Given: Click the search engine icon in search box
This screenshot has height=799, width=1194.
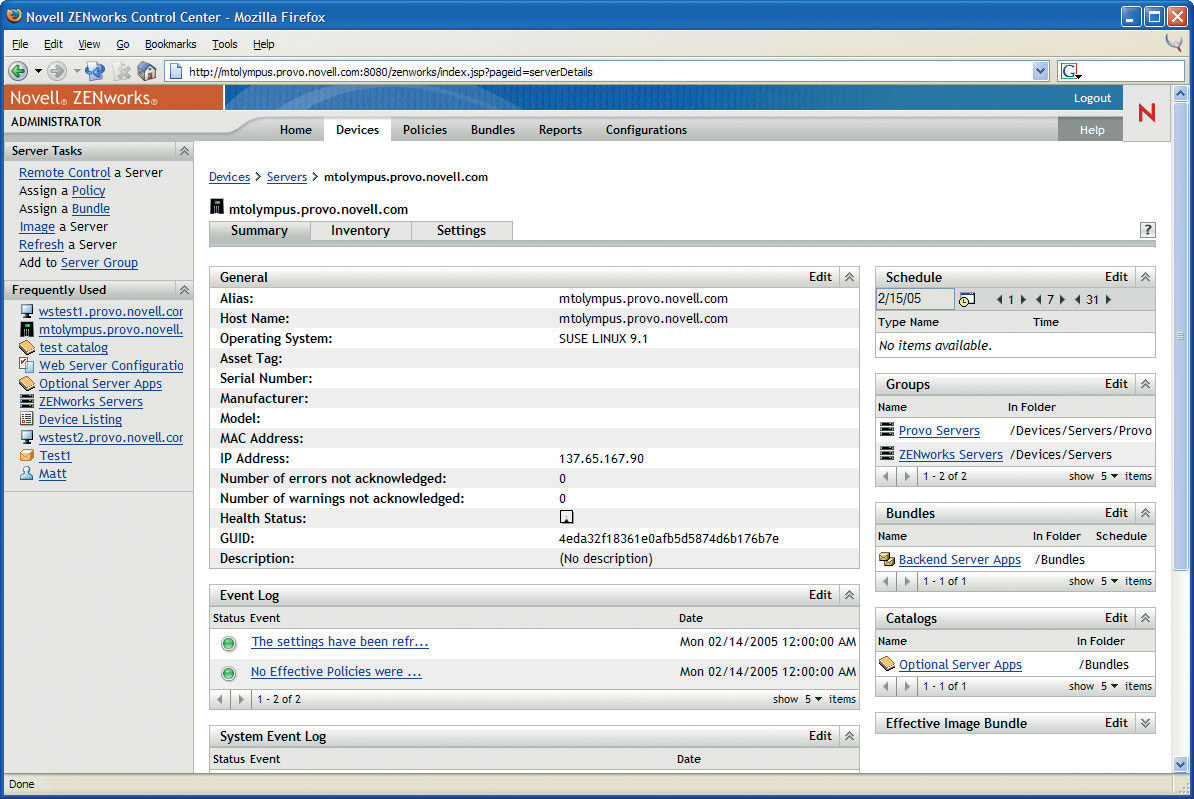Looking at the screenshot, I should (x=1071, y=72).
